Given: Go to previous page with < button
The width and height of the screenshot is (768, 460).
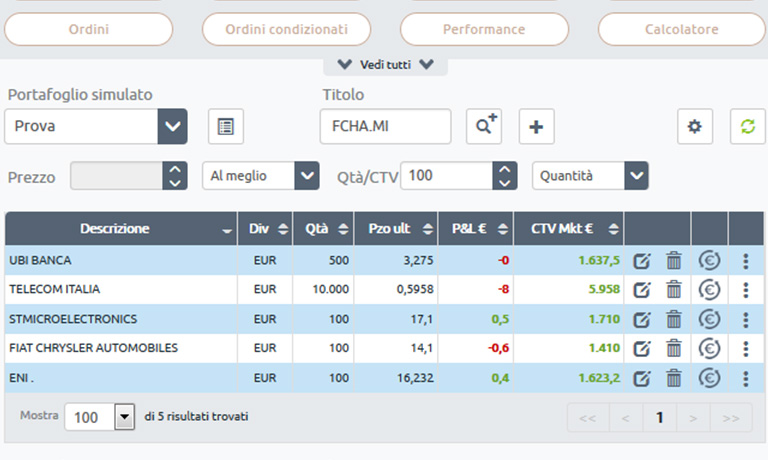Looking at the screenshot, I should coord(625,418).
